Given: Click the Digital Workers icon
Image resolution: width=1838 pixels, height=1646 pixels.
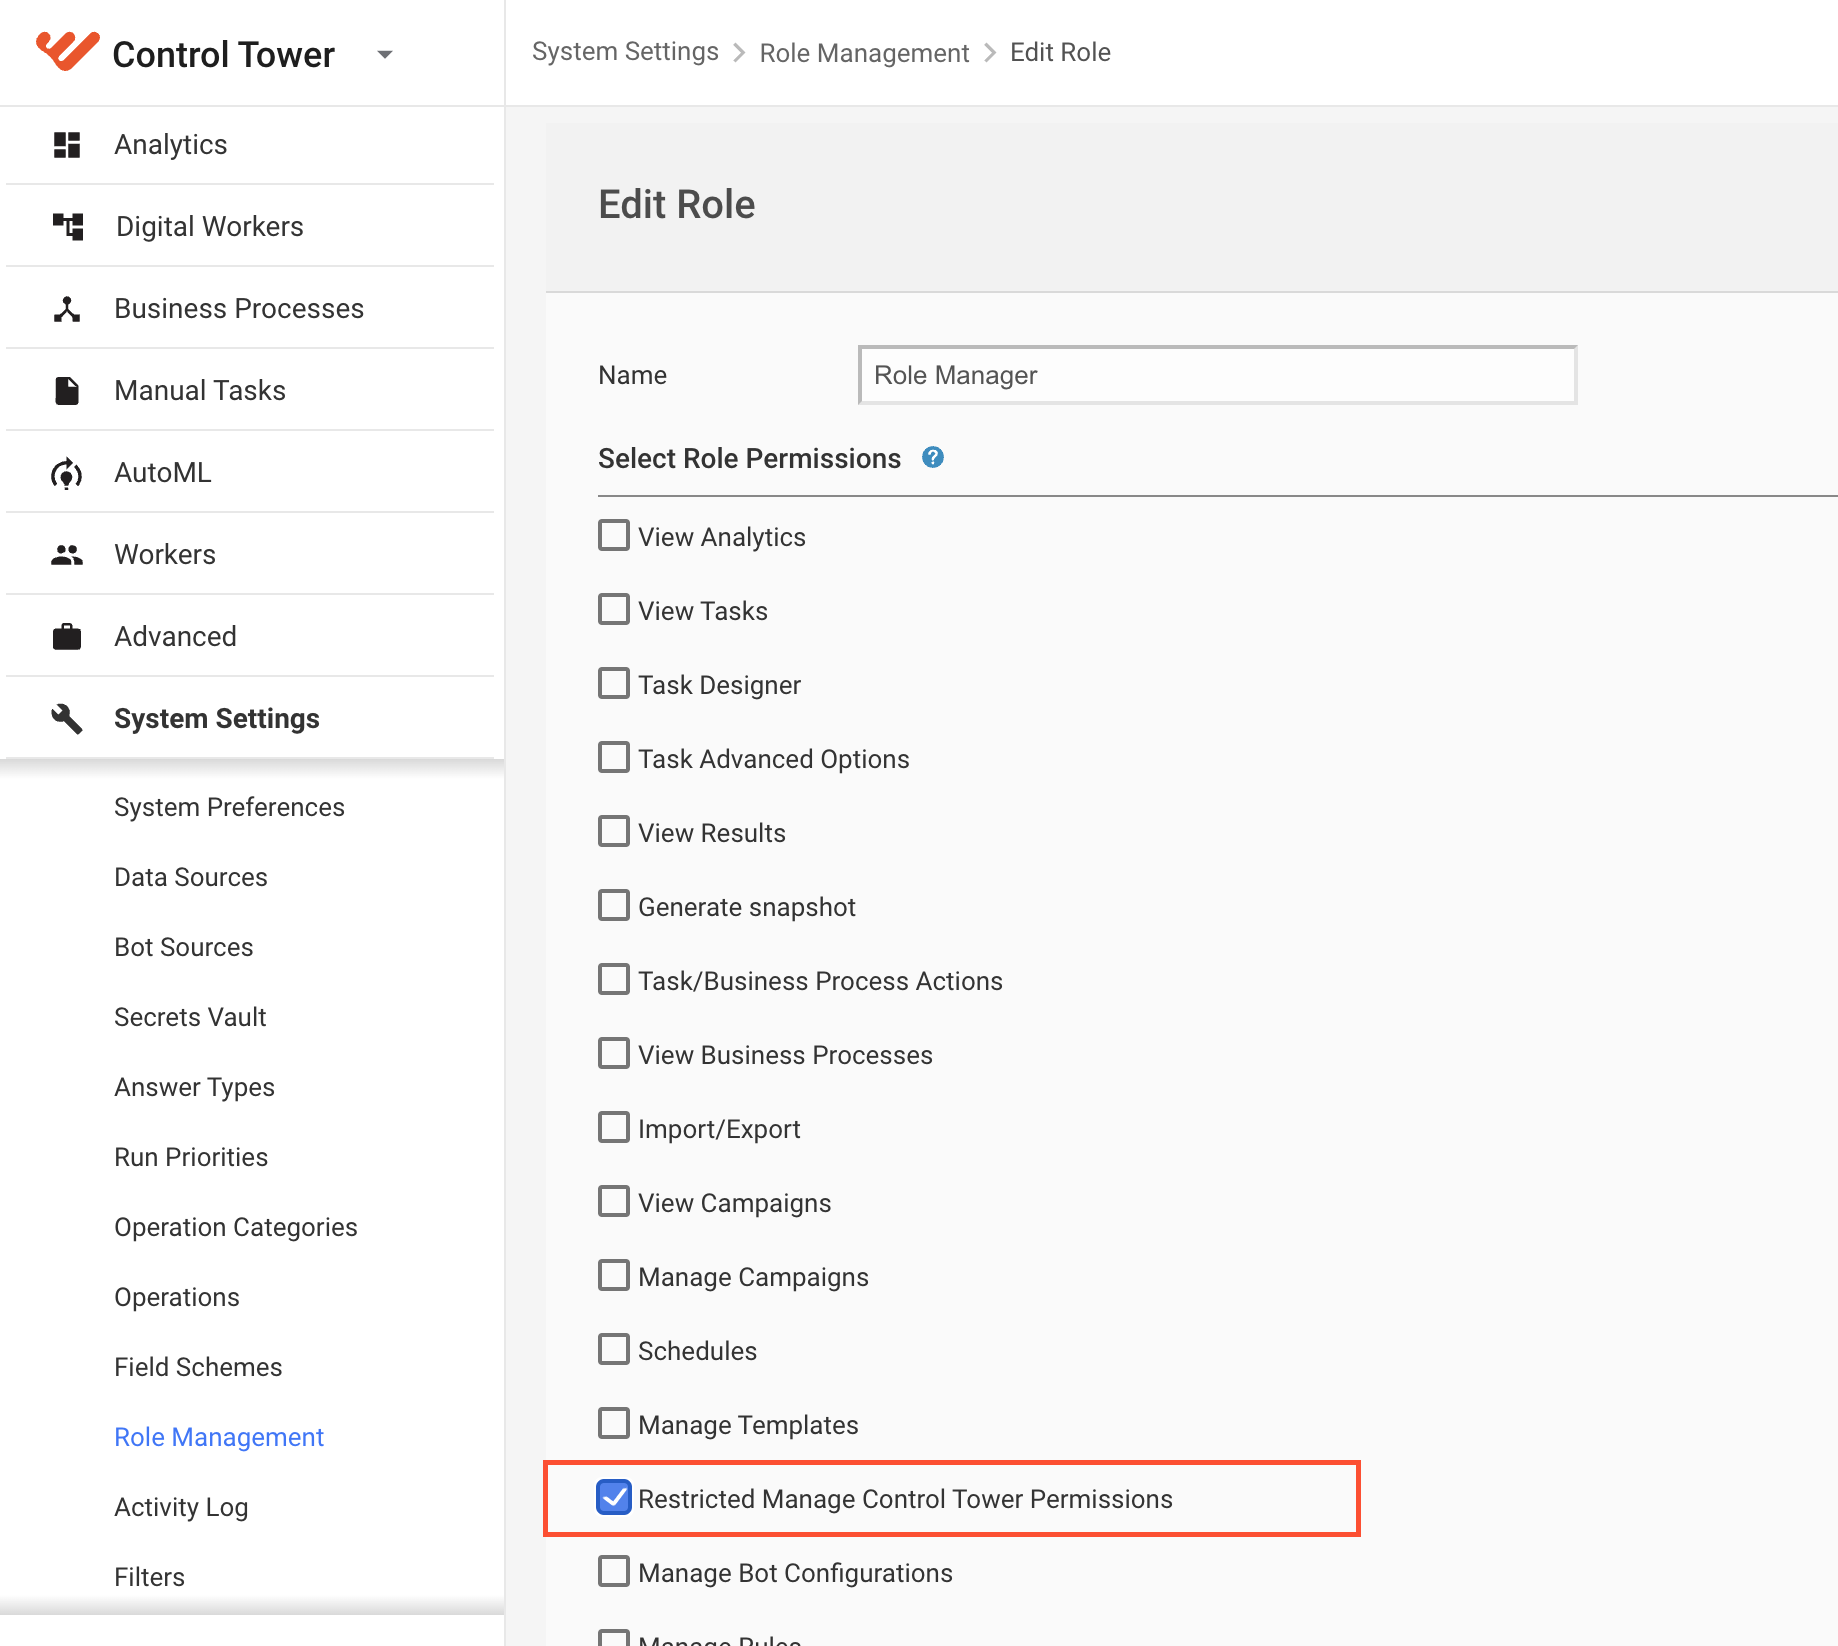Looking at the screenshot, I should (67, 227).
